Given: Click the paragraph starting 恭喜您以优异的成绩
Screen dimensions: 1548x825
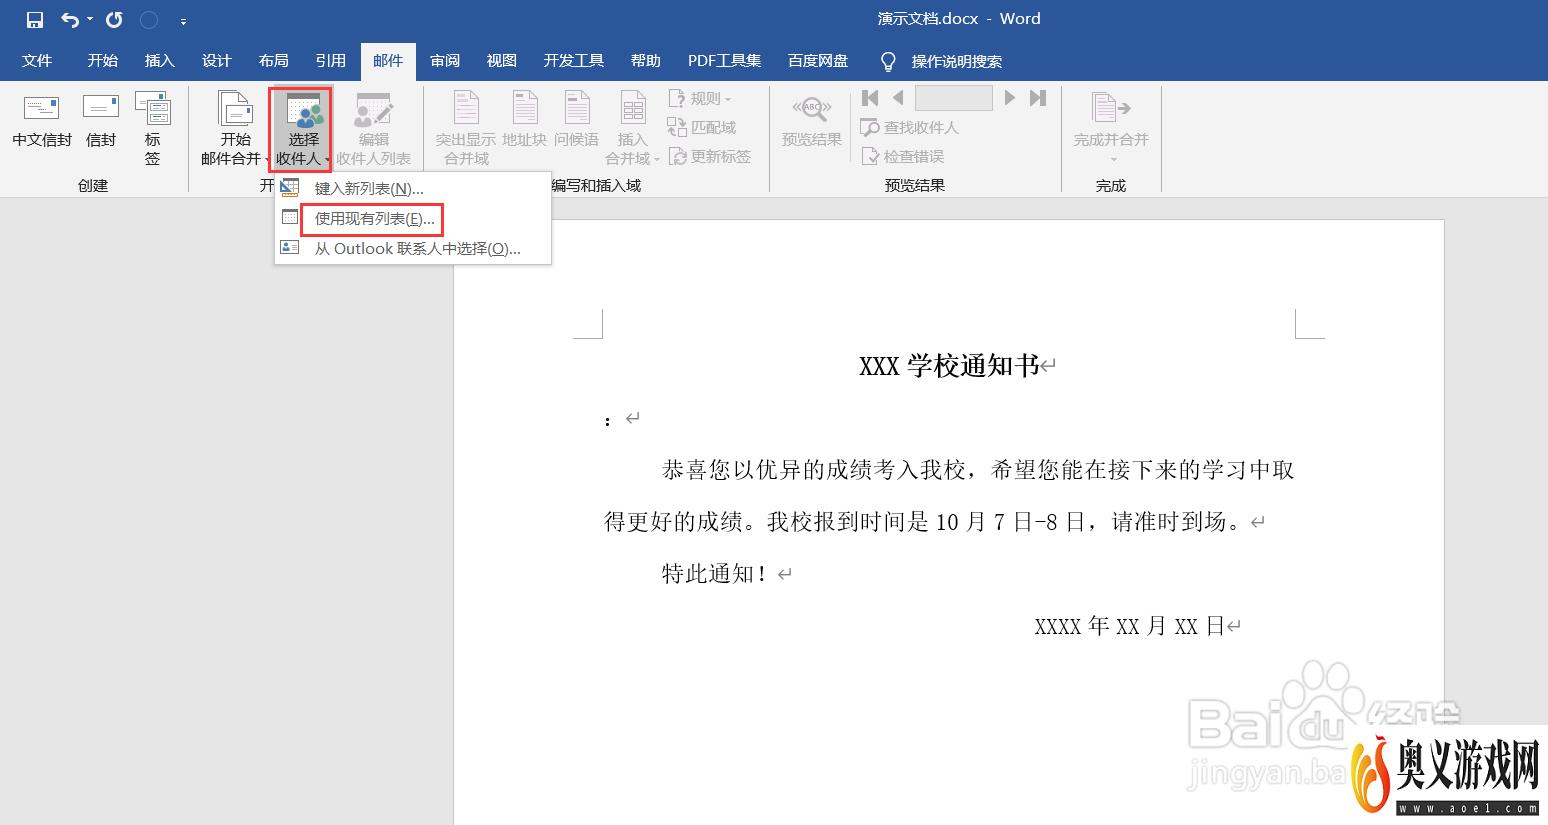Looking at the screenshot, I should tap(949, 496).
